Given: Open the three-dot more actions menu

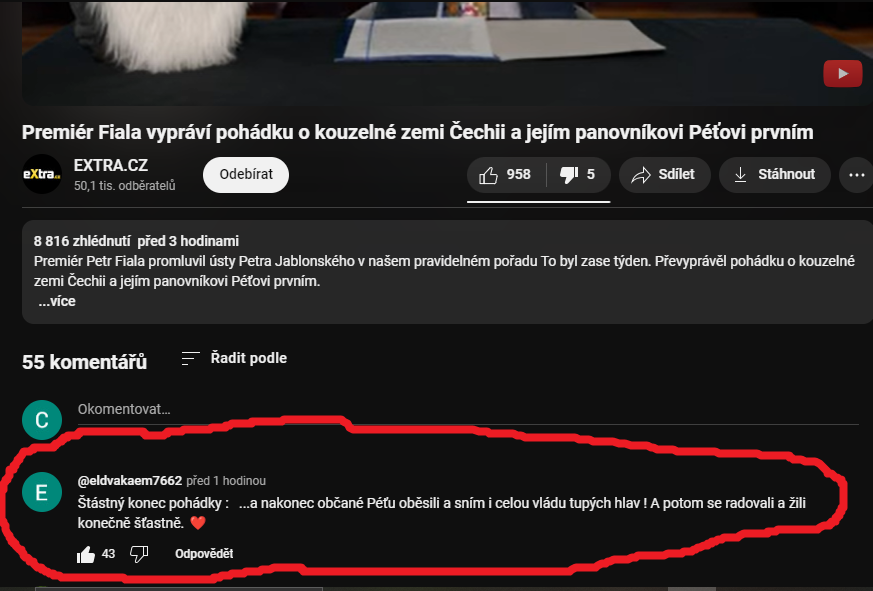Looking at the screenshot, I should 856,175.
